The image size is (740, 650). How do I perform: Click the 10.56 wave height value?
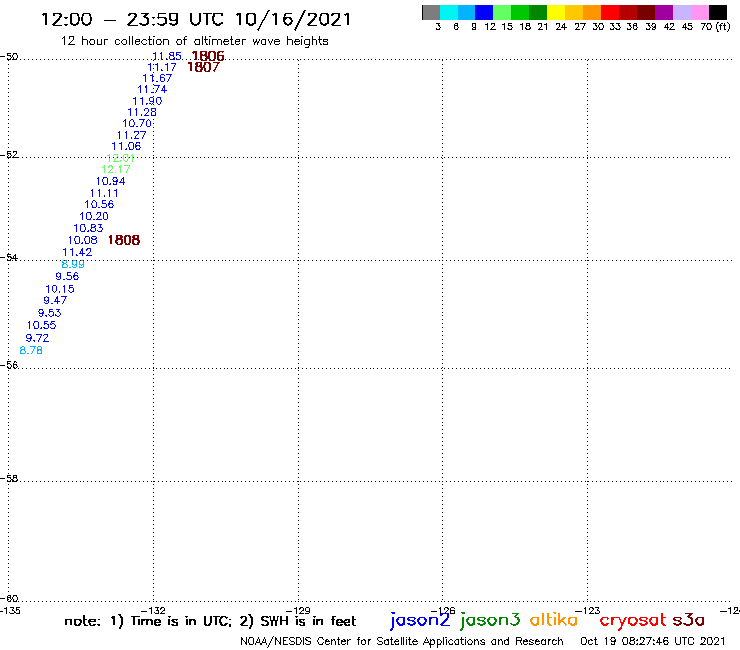coord(99,205)
